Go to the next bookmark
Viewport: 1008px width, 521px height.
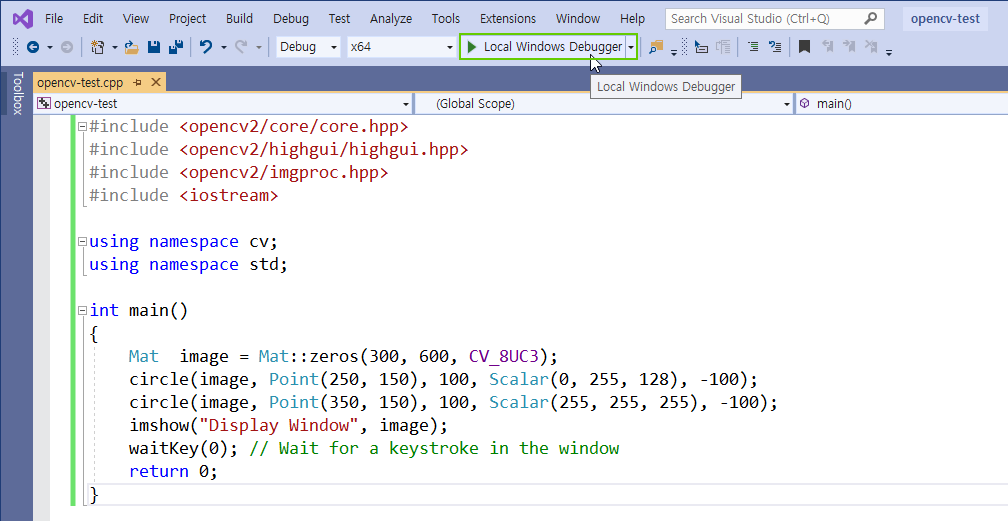pos(849,47)
